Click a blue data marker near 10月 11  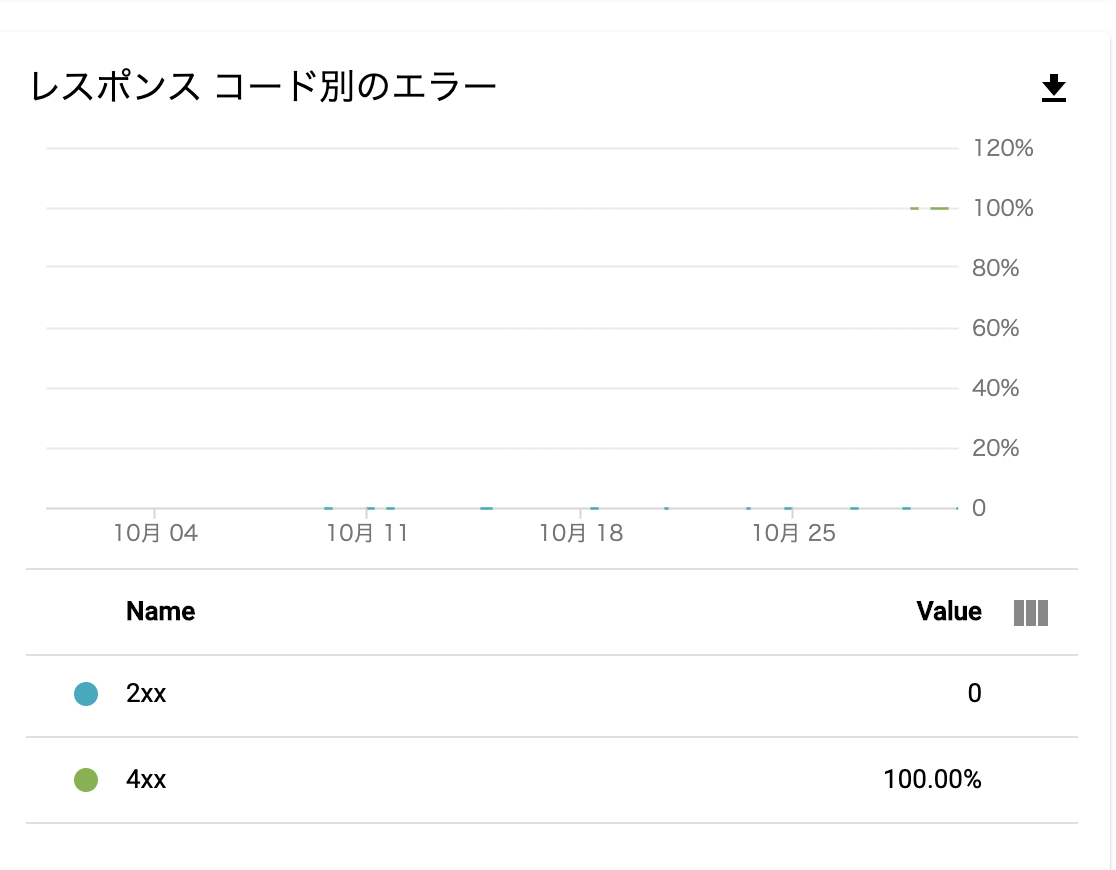(x=370, y=508)
